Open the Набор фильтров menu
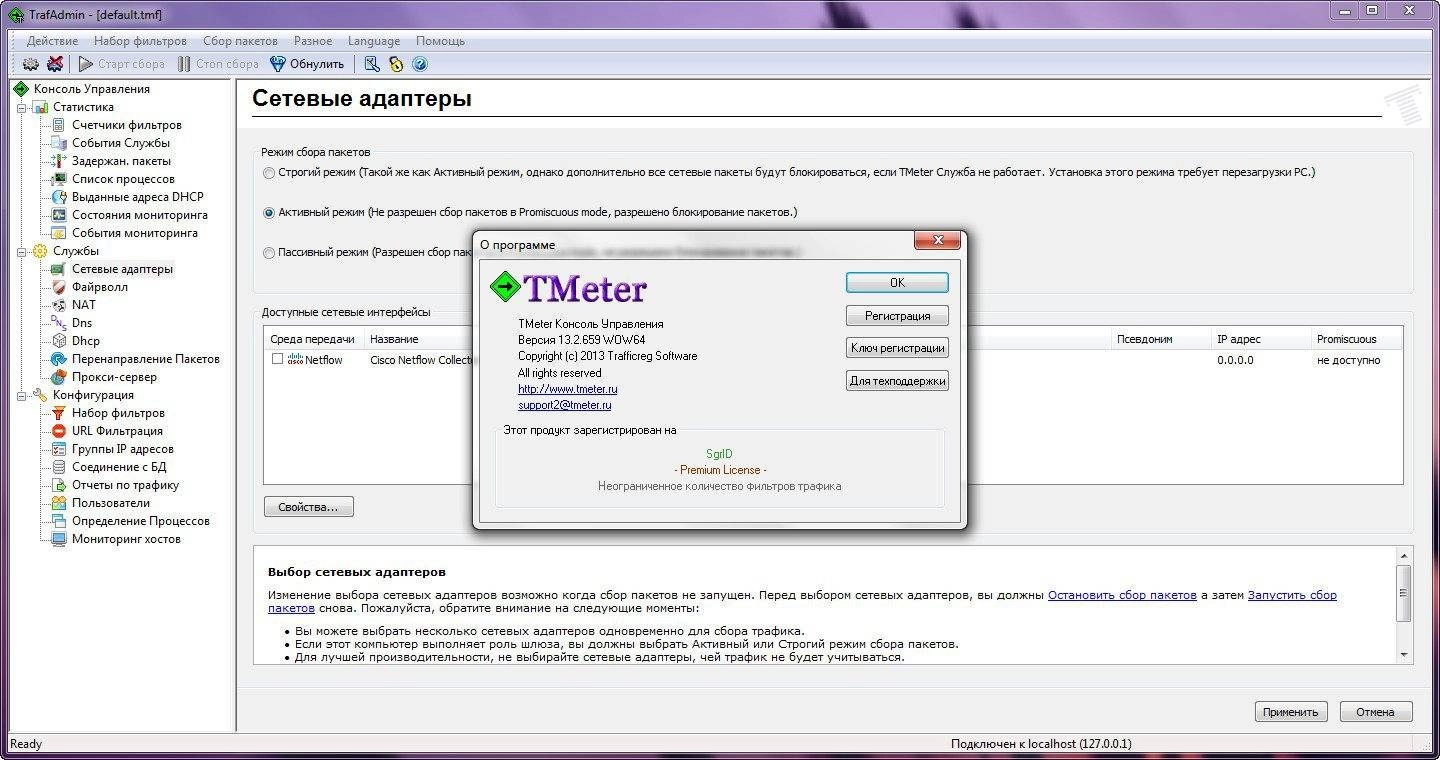Screen dimensions: 1440x760 tap(140, 41)
